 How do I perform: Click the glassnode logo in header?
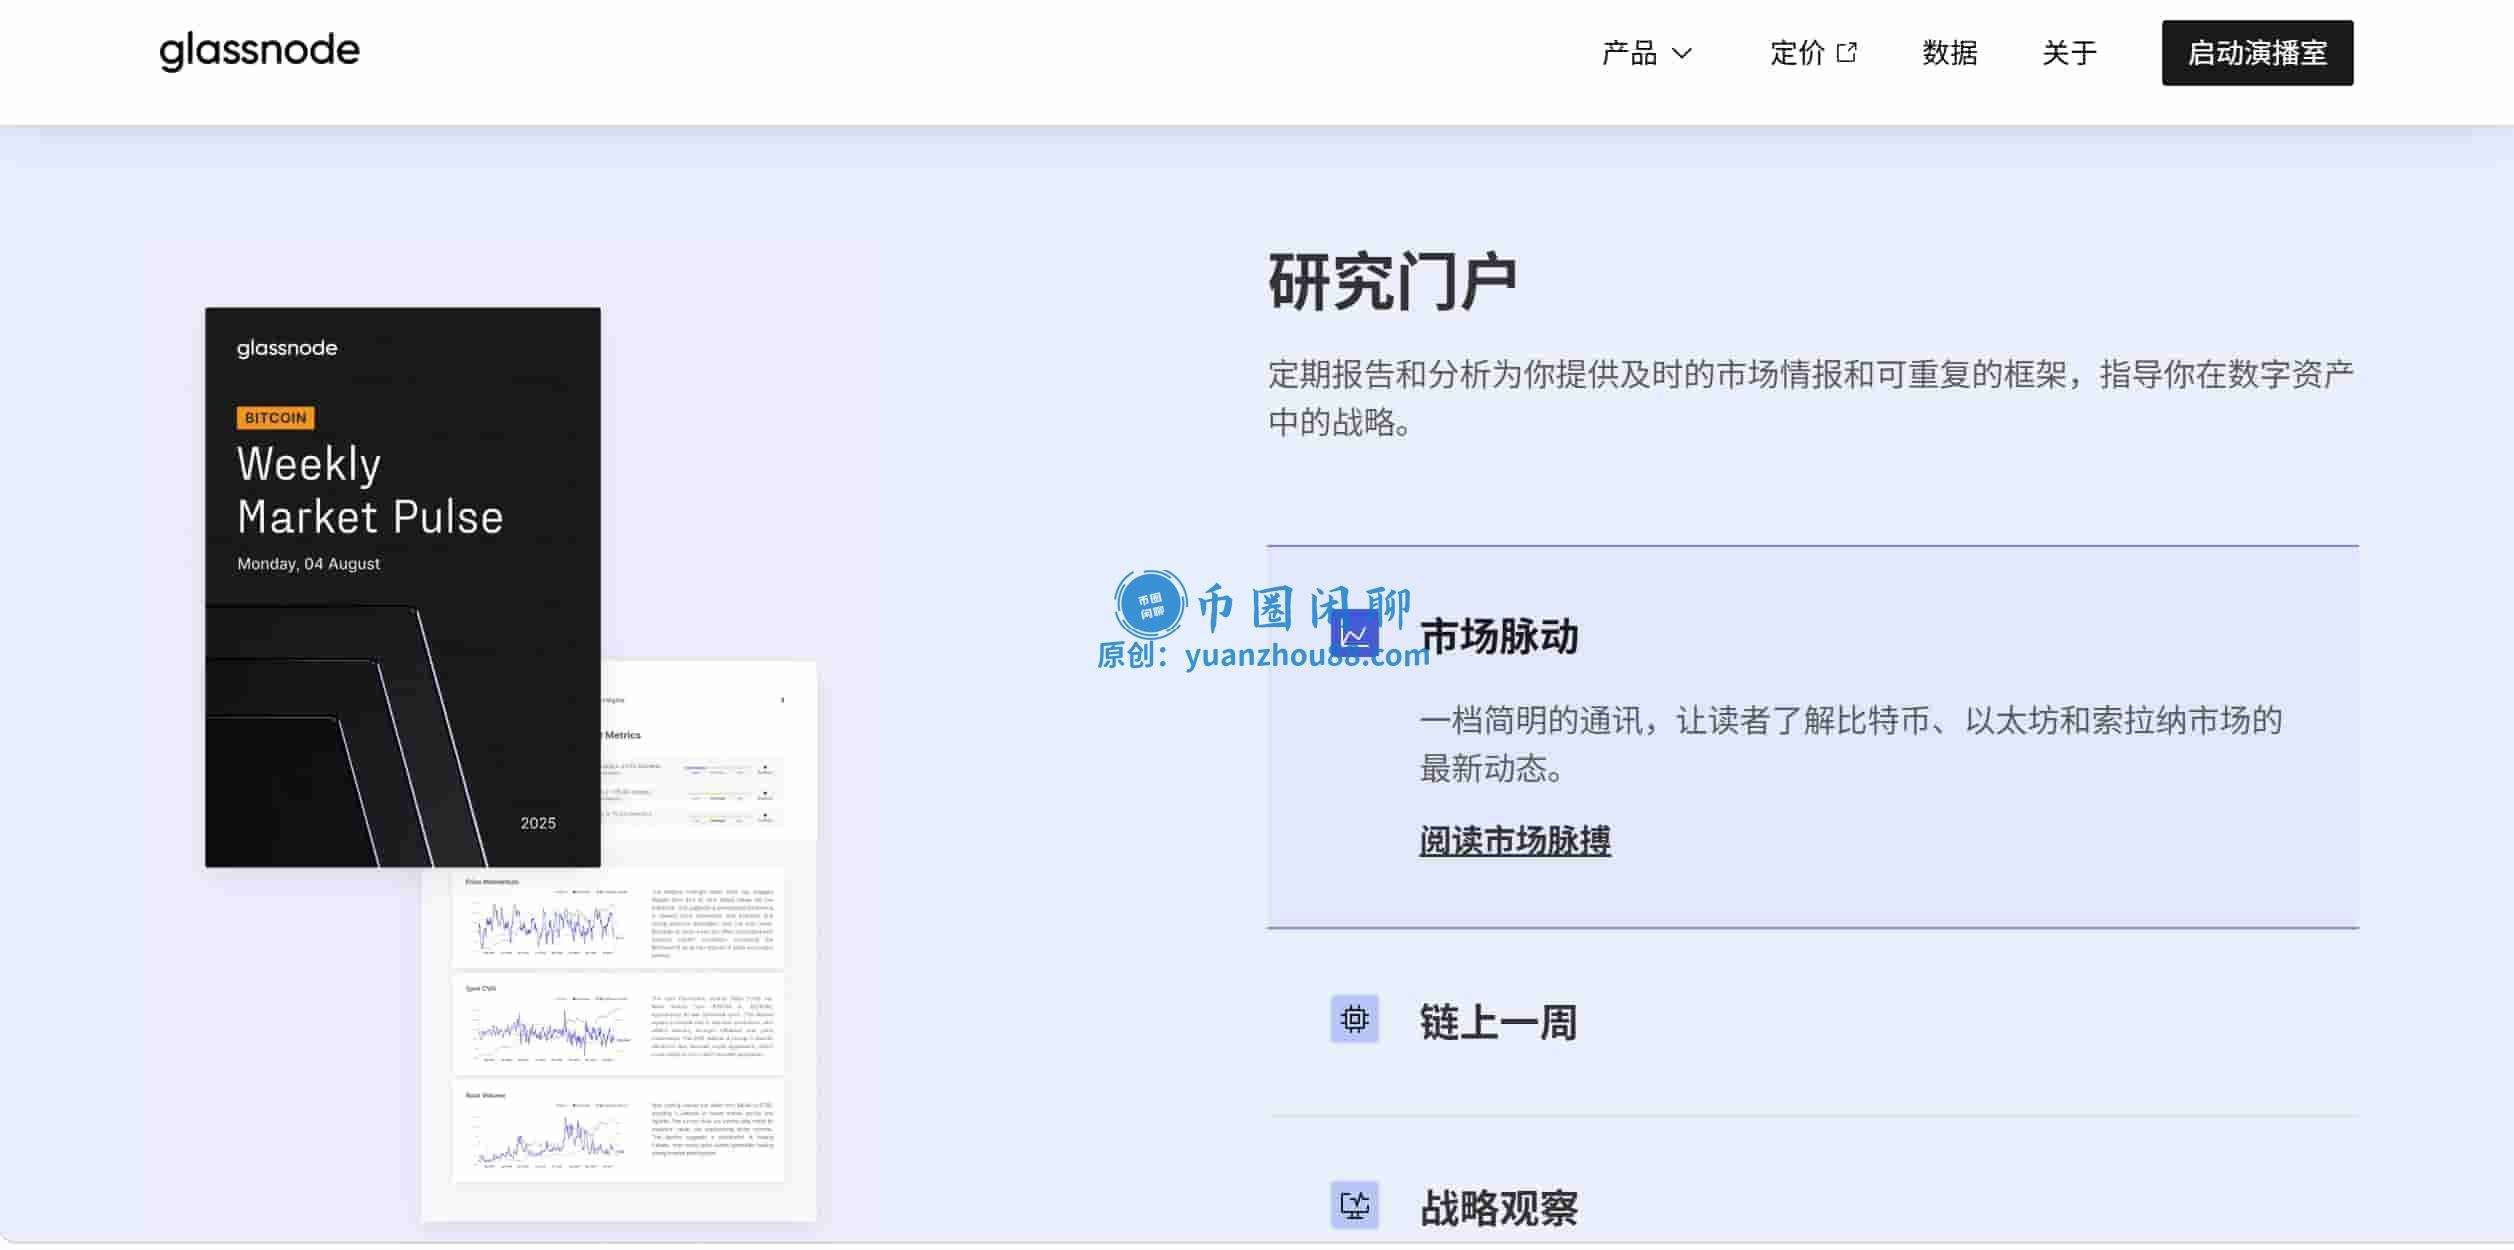point(259,50)
